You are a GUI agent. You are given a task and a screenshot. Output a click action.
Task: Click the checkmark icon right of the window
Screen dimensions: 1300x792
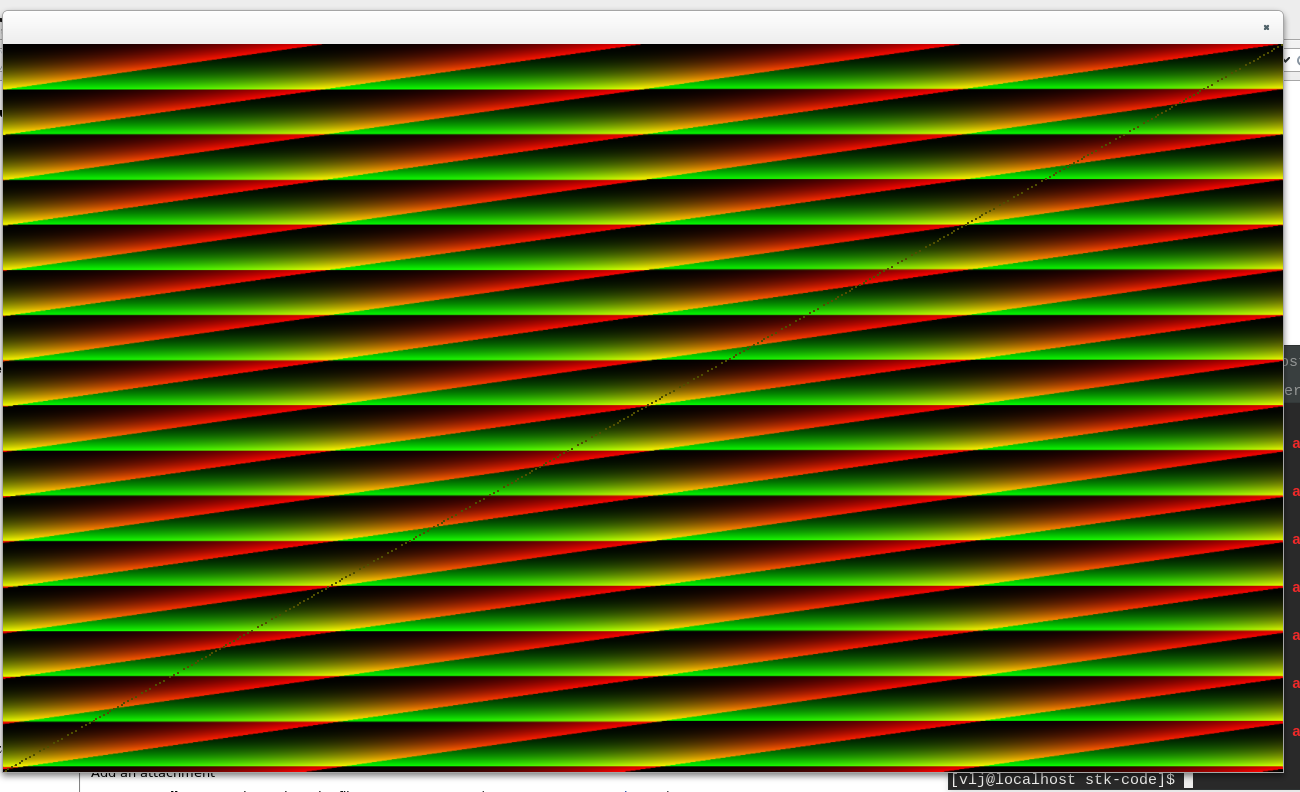click(x=1287, y=60)
